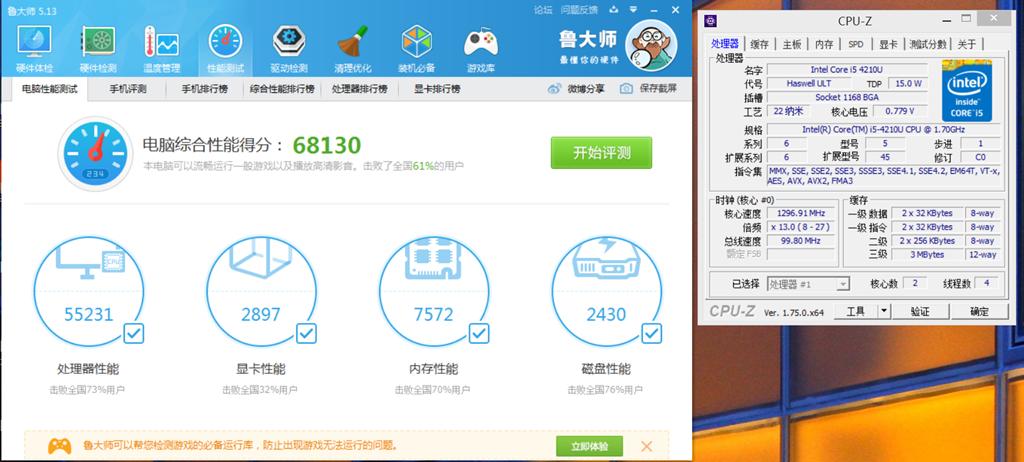Click the 验证 button in CPU-Z
The width and height of the screenshot is (1024, 462).
920,312
